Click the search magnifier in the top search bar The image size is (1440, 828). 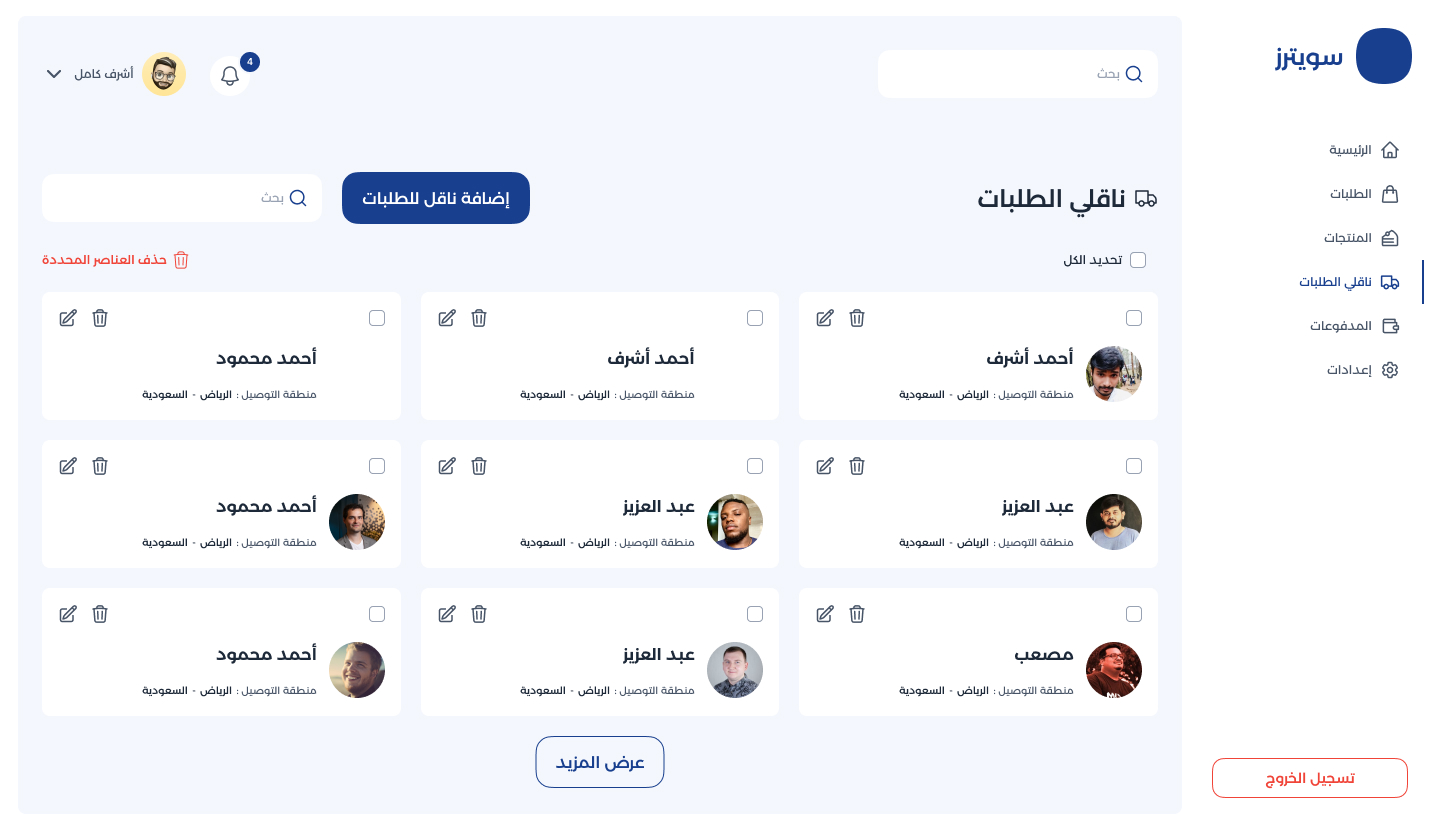1134,73
